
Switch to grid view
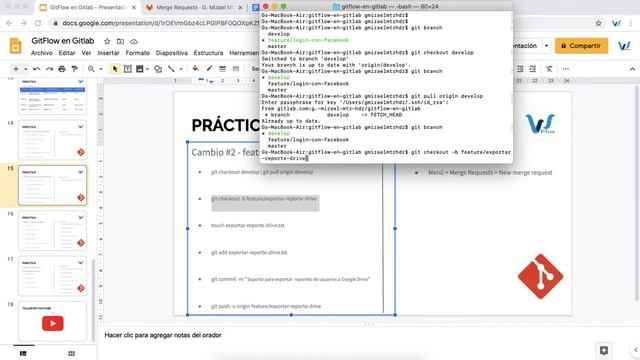coord(71,353)
